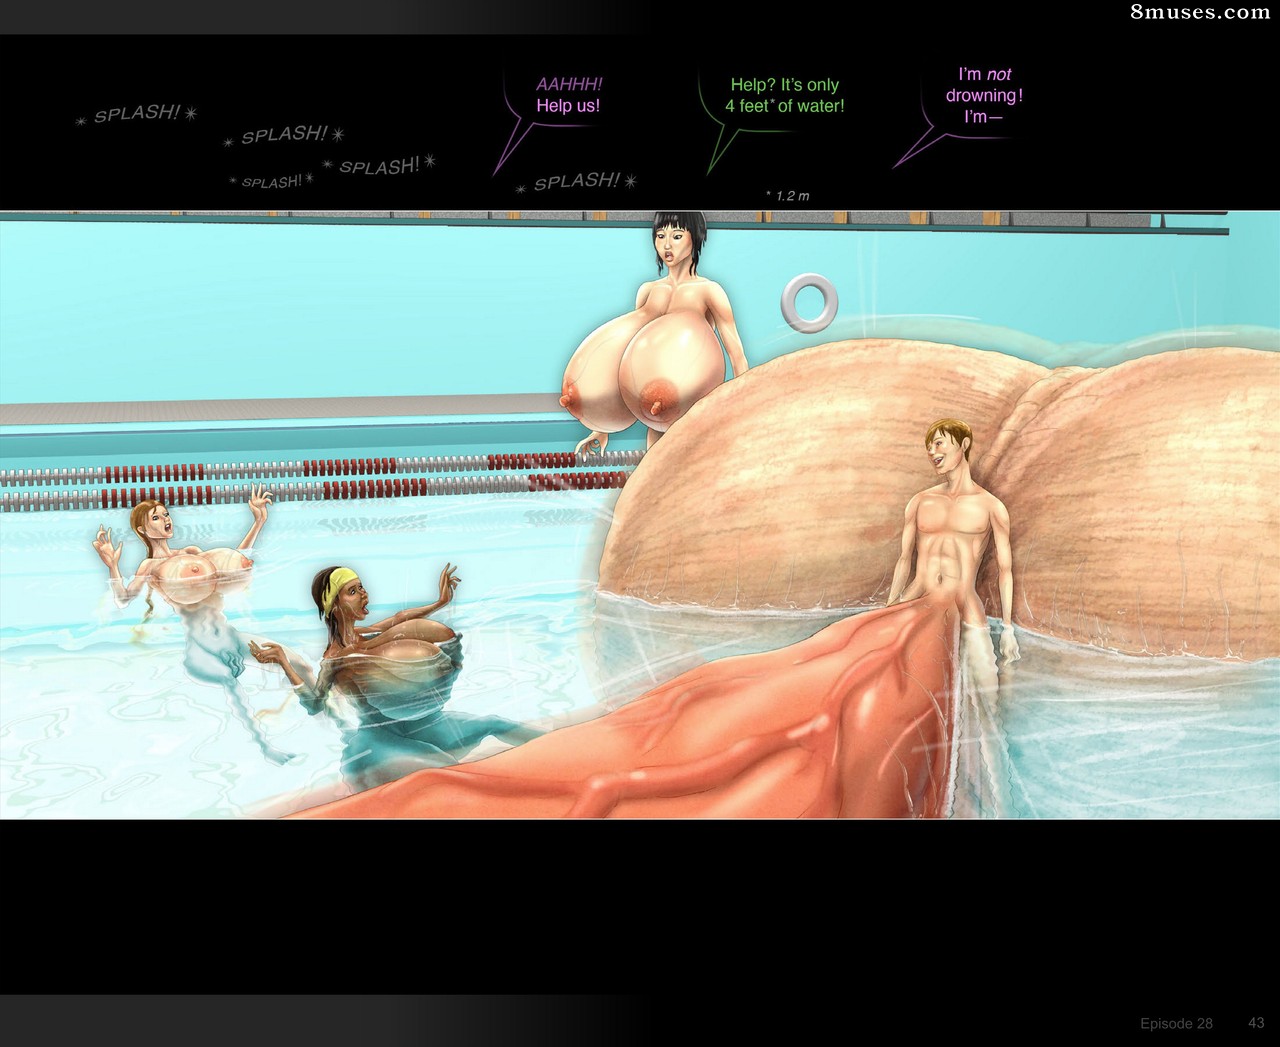The image size is (1280, 1047).
Task: Click the page number "43"
Action: (1256, 1023)
